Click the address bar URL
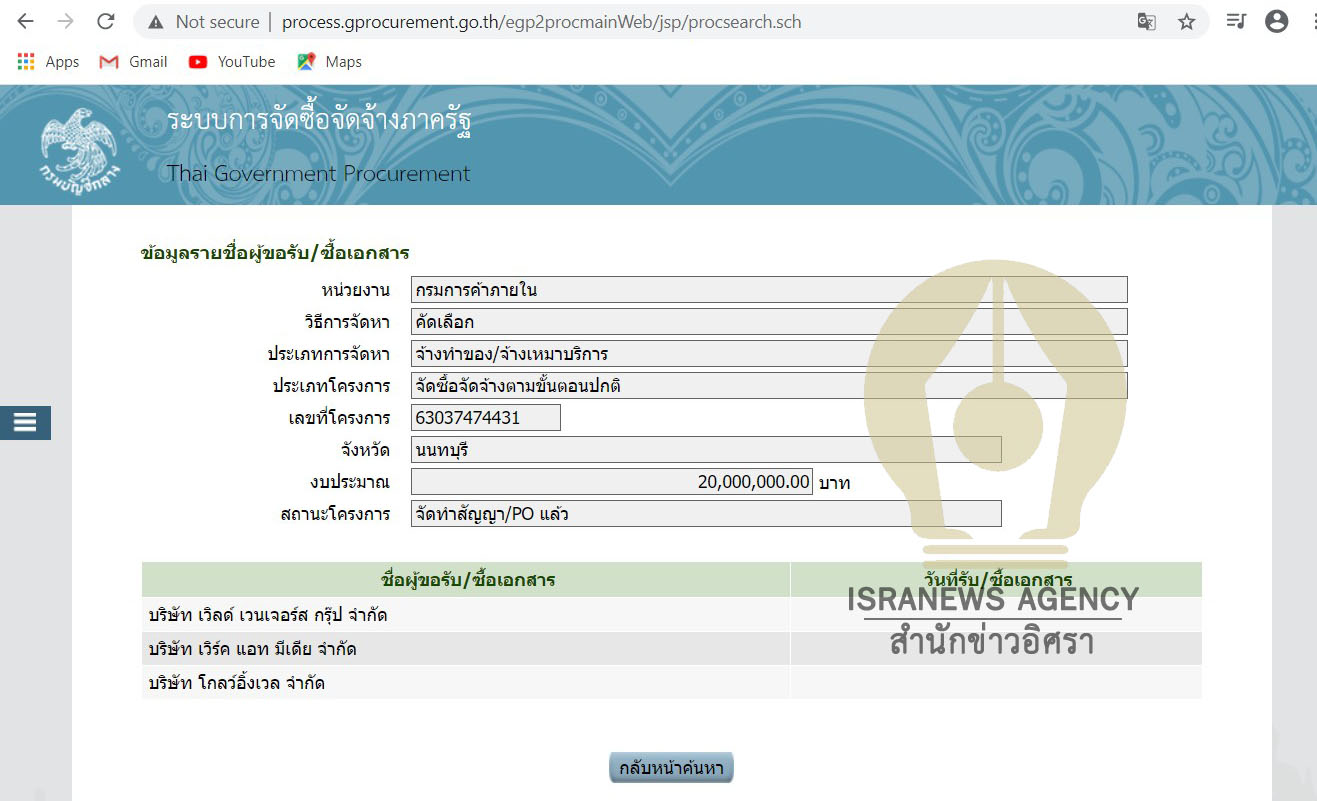The image size is (1317, 801). pyautogui.click(x=540, y=22)
